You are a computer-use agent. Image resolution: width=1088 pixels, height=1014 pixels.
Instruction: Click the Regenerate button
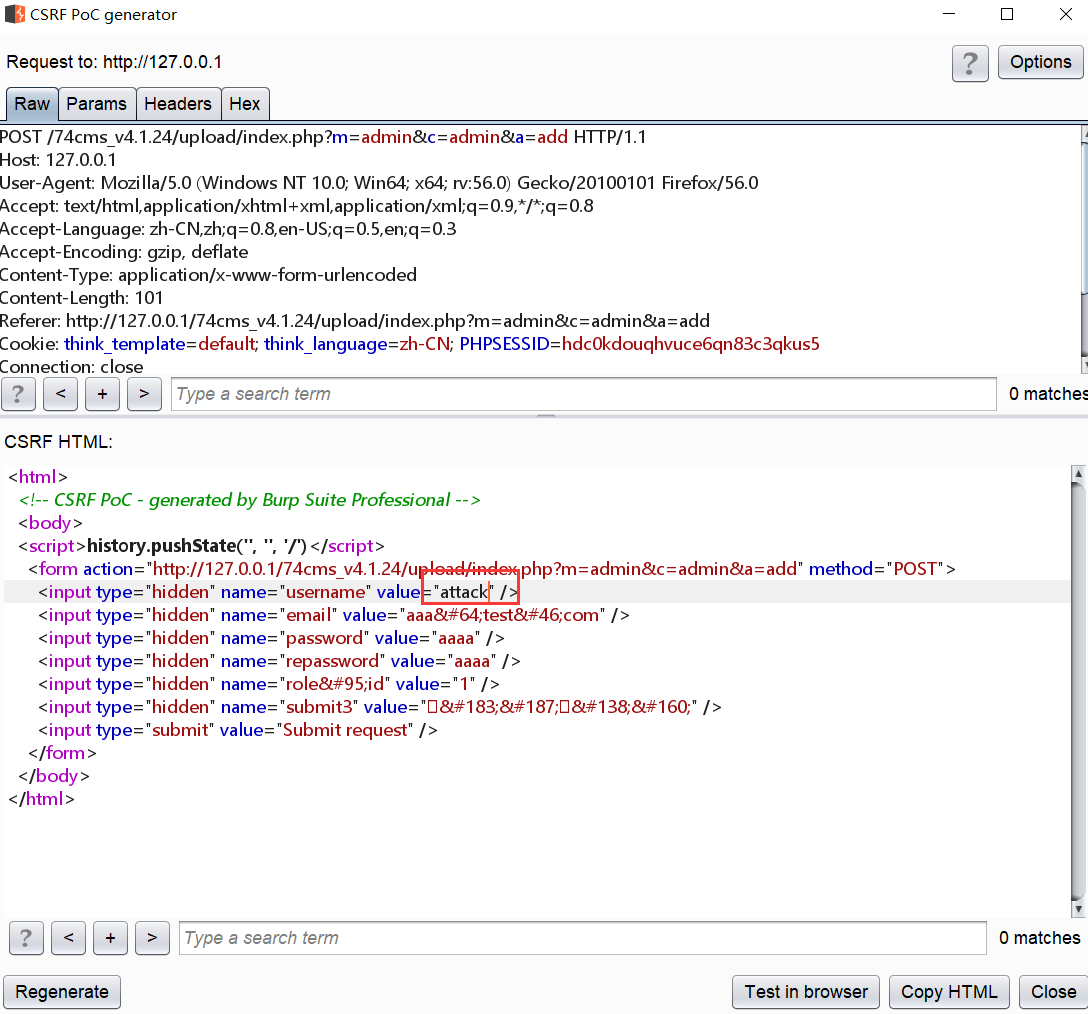[x=62, y=992]
